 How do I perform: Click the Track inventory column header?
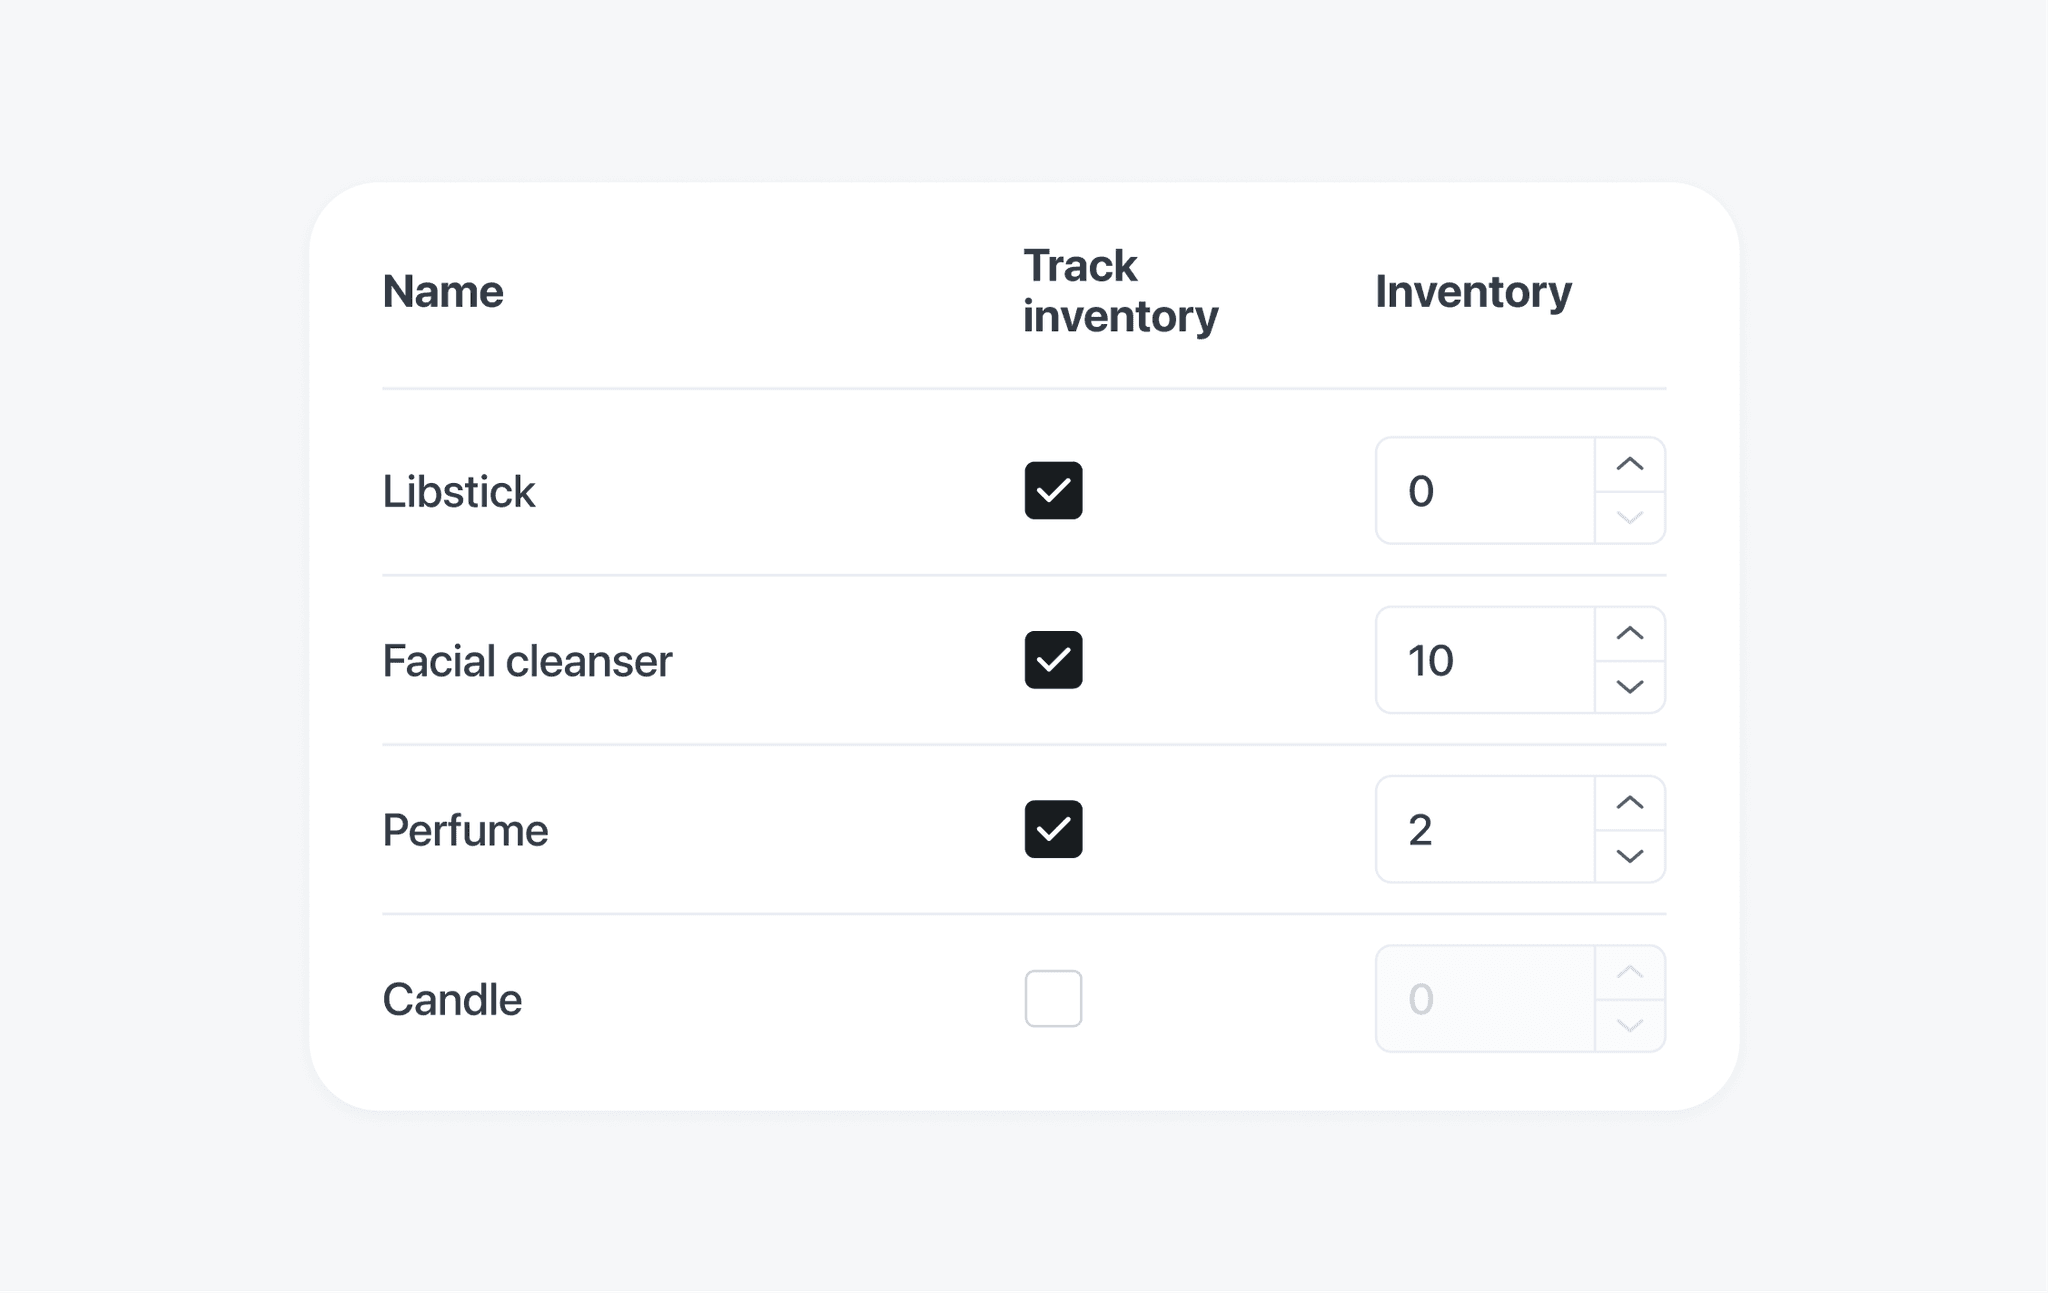pyautogui.click(x=1120, y=291)
